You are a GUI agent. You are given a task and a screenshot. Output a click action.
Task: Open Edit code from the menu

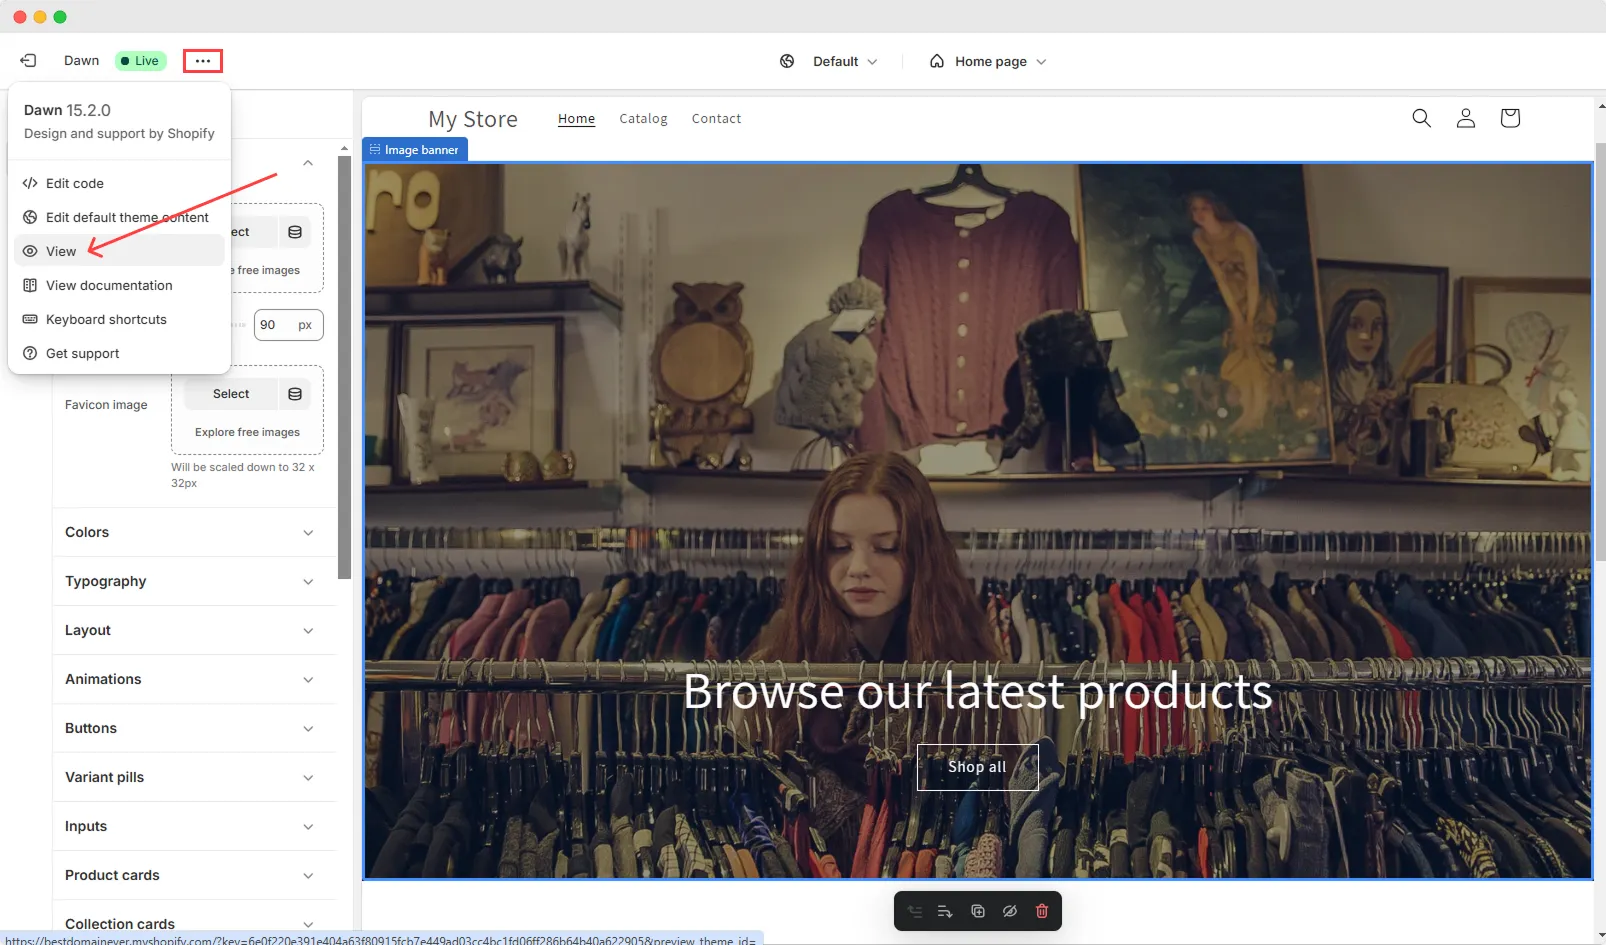point(74,183)
